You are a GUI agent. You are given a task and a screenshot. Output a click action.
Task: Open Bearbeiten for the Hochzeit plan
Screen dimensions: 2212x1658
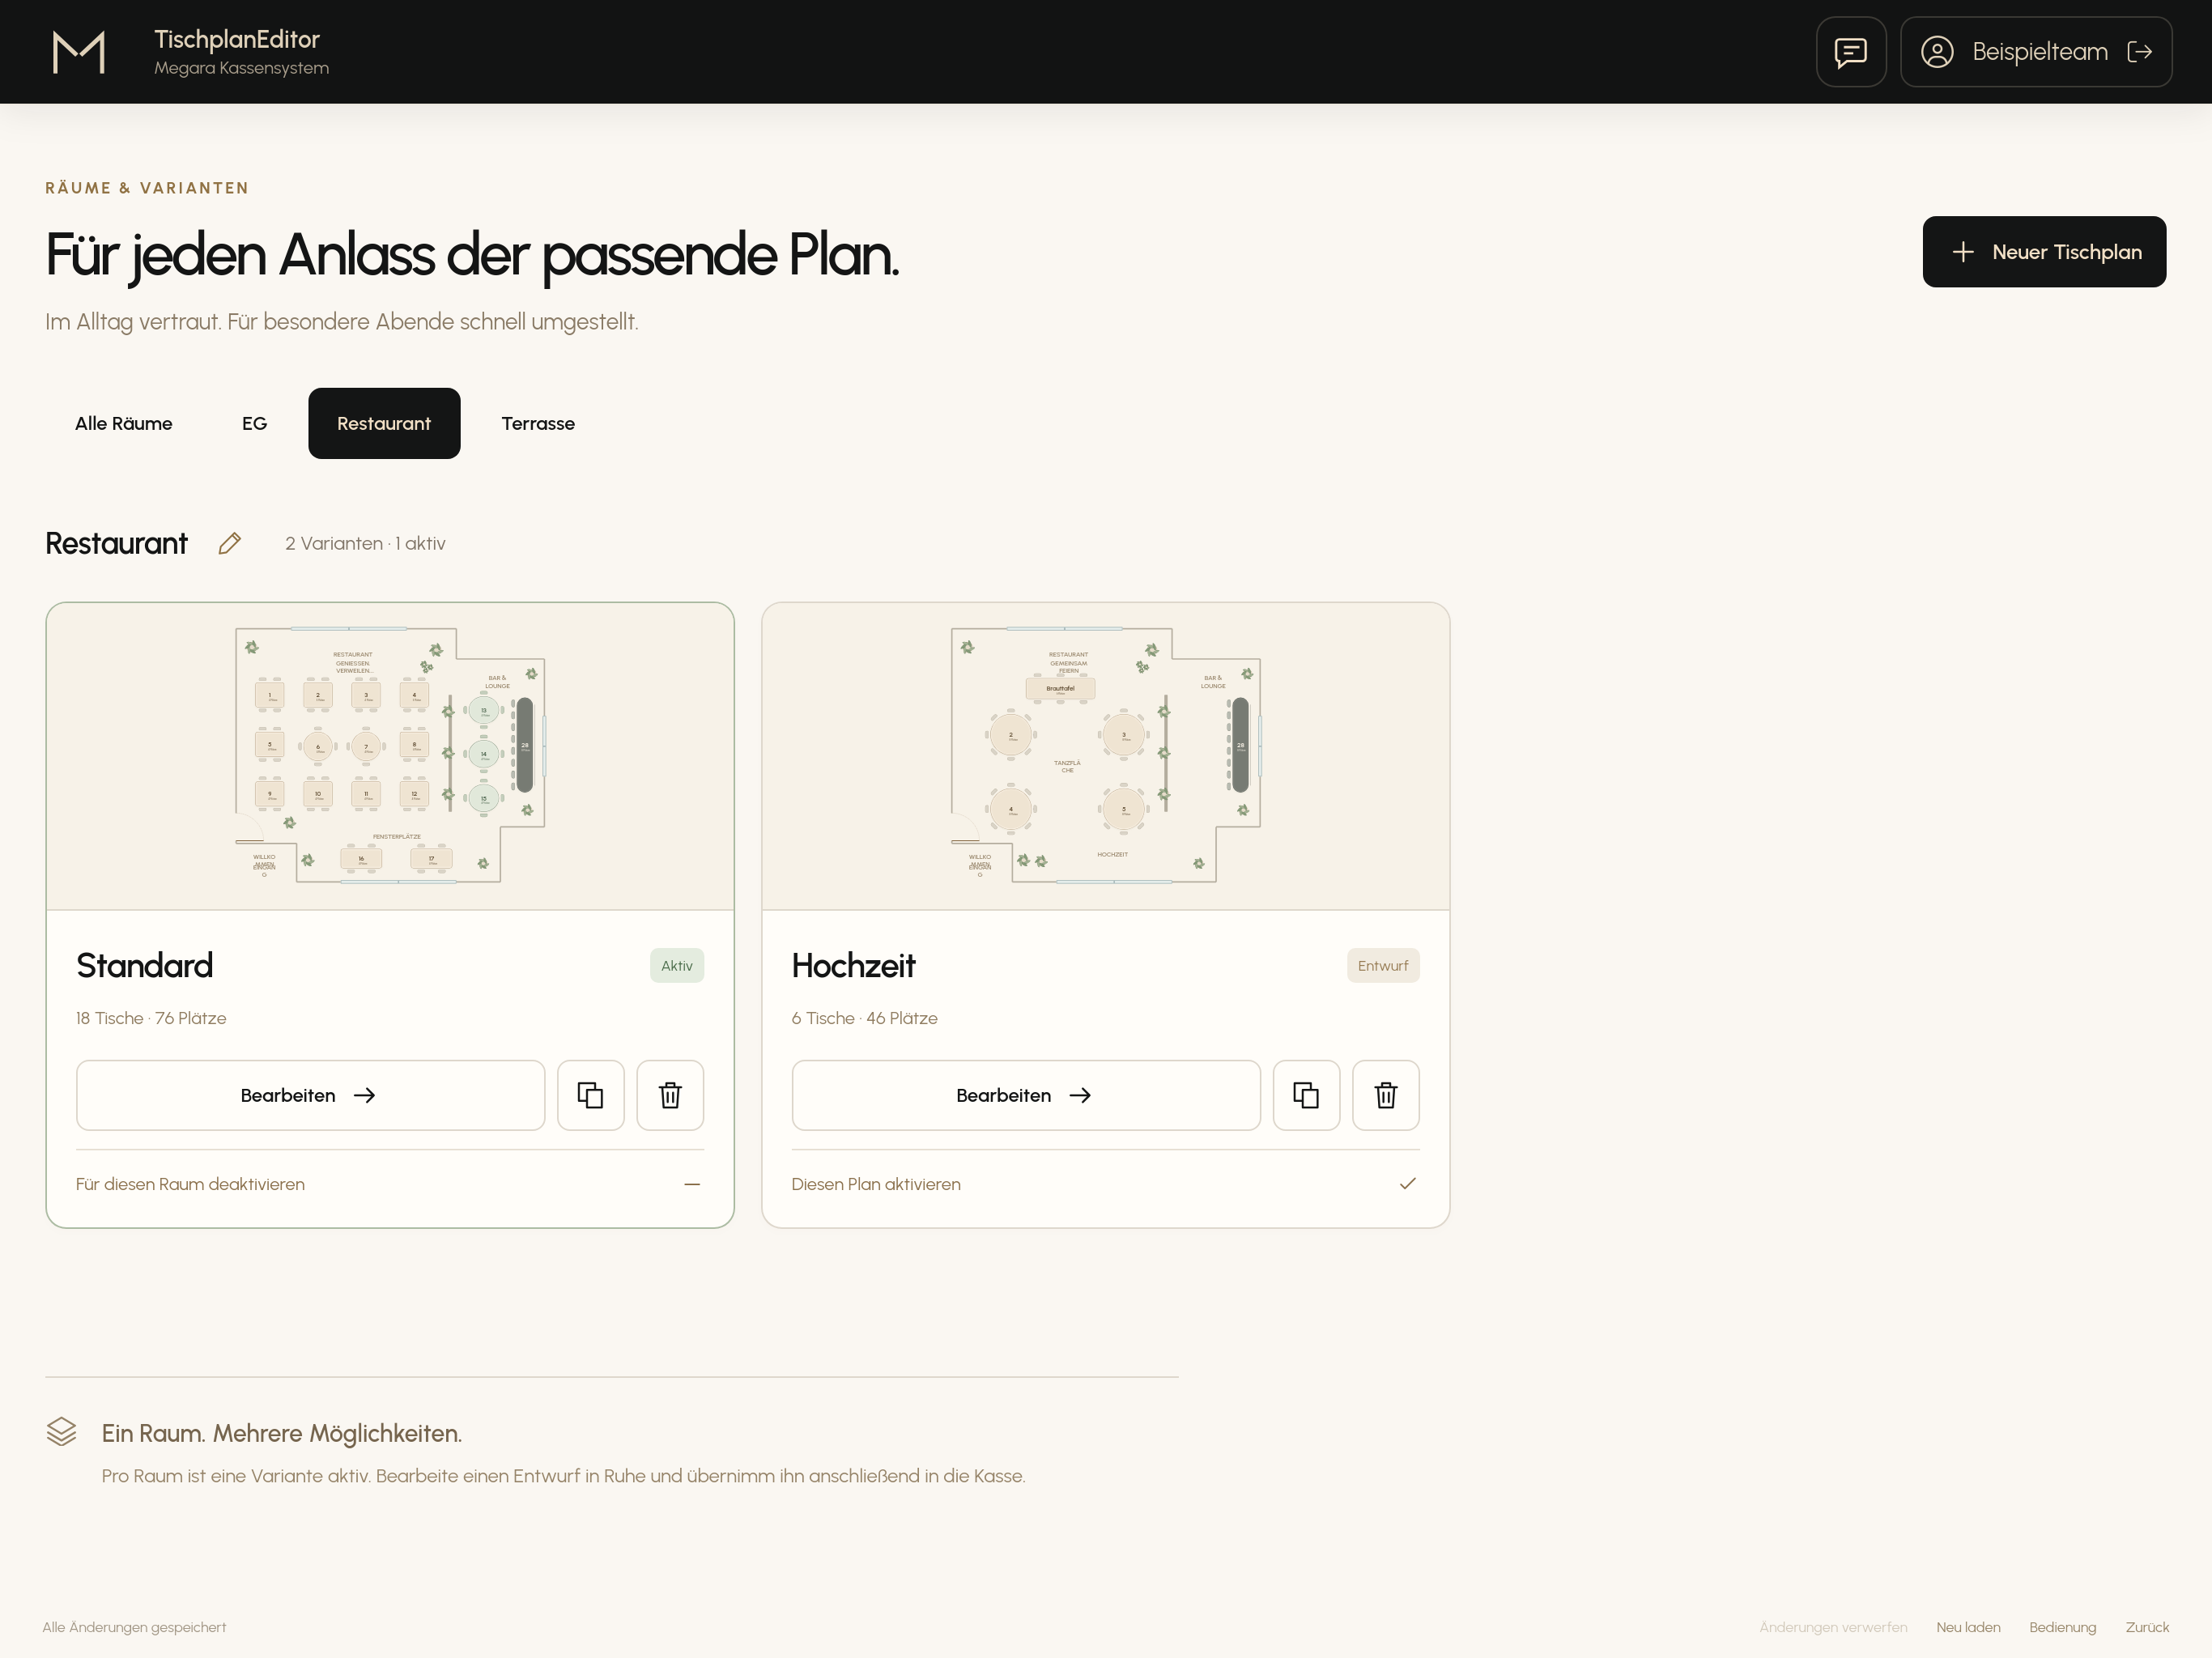(x=1026, y=1095)
